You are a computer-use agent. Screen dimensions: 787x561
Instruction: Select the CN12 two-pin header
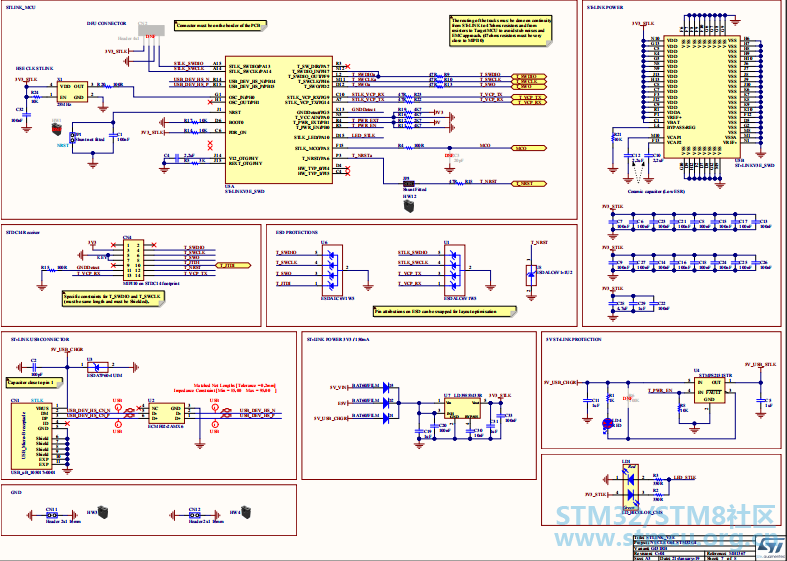click(195, 515)
